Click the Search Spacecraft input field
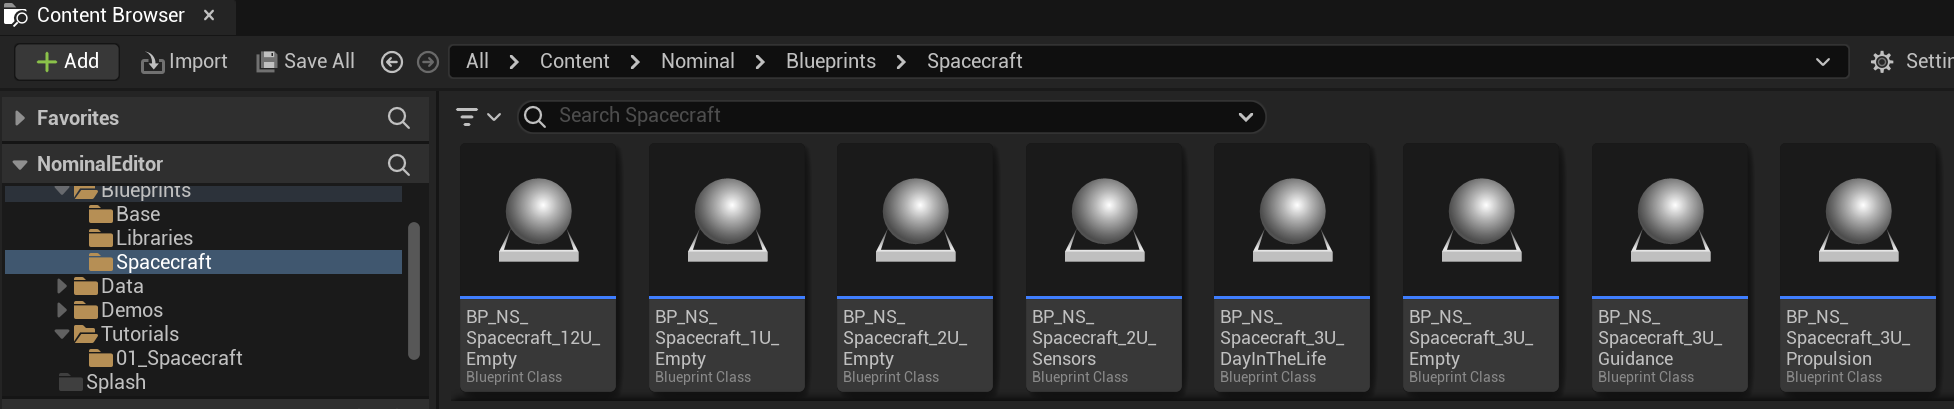Viewport: 1954px width, 409px height. pos(880,116)
